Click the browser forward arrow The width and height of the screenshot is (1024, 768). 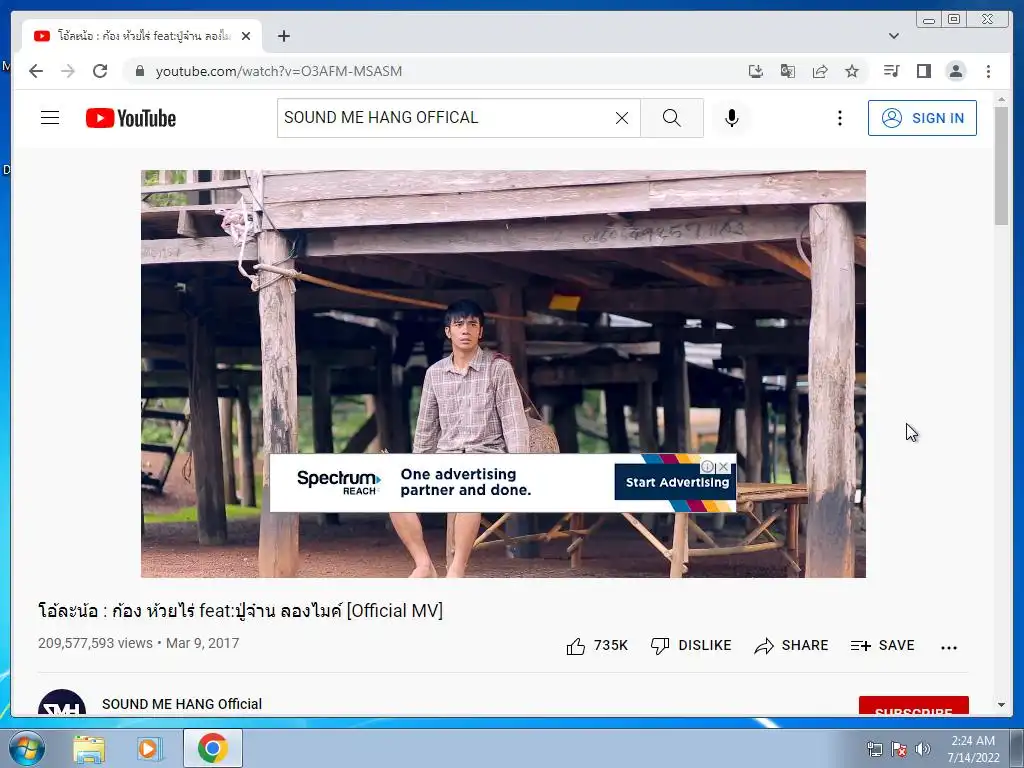(x=68, y=71)
